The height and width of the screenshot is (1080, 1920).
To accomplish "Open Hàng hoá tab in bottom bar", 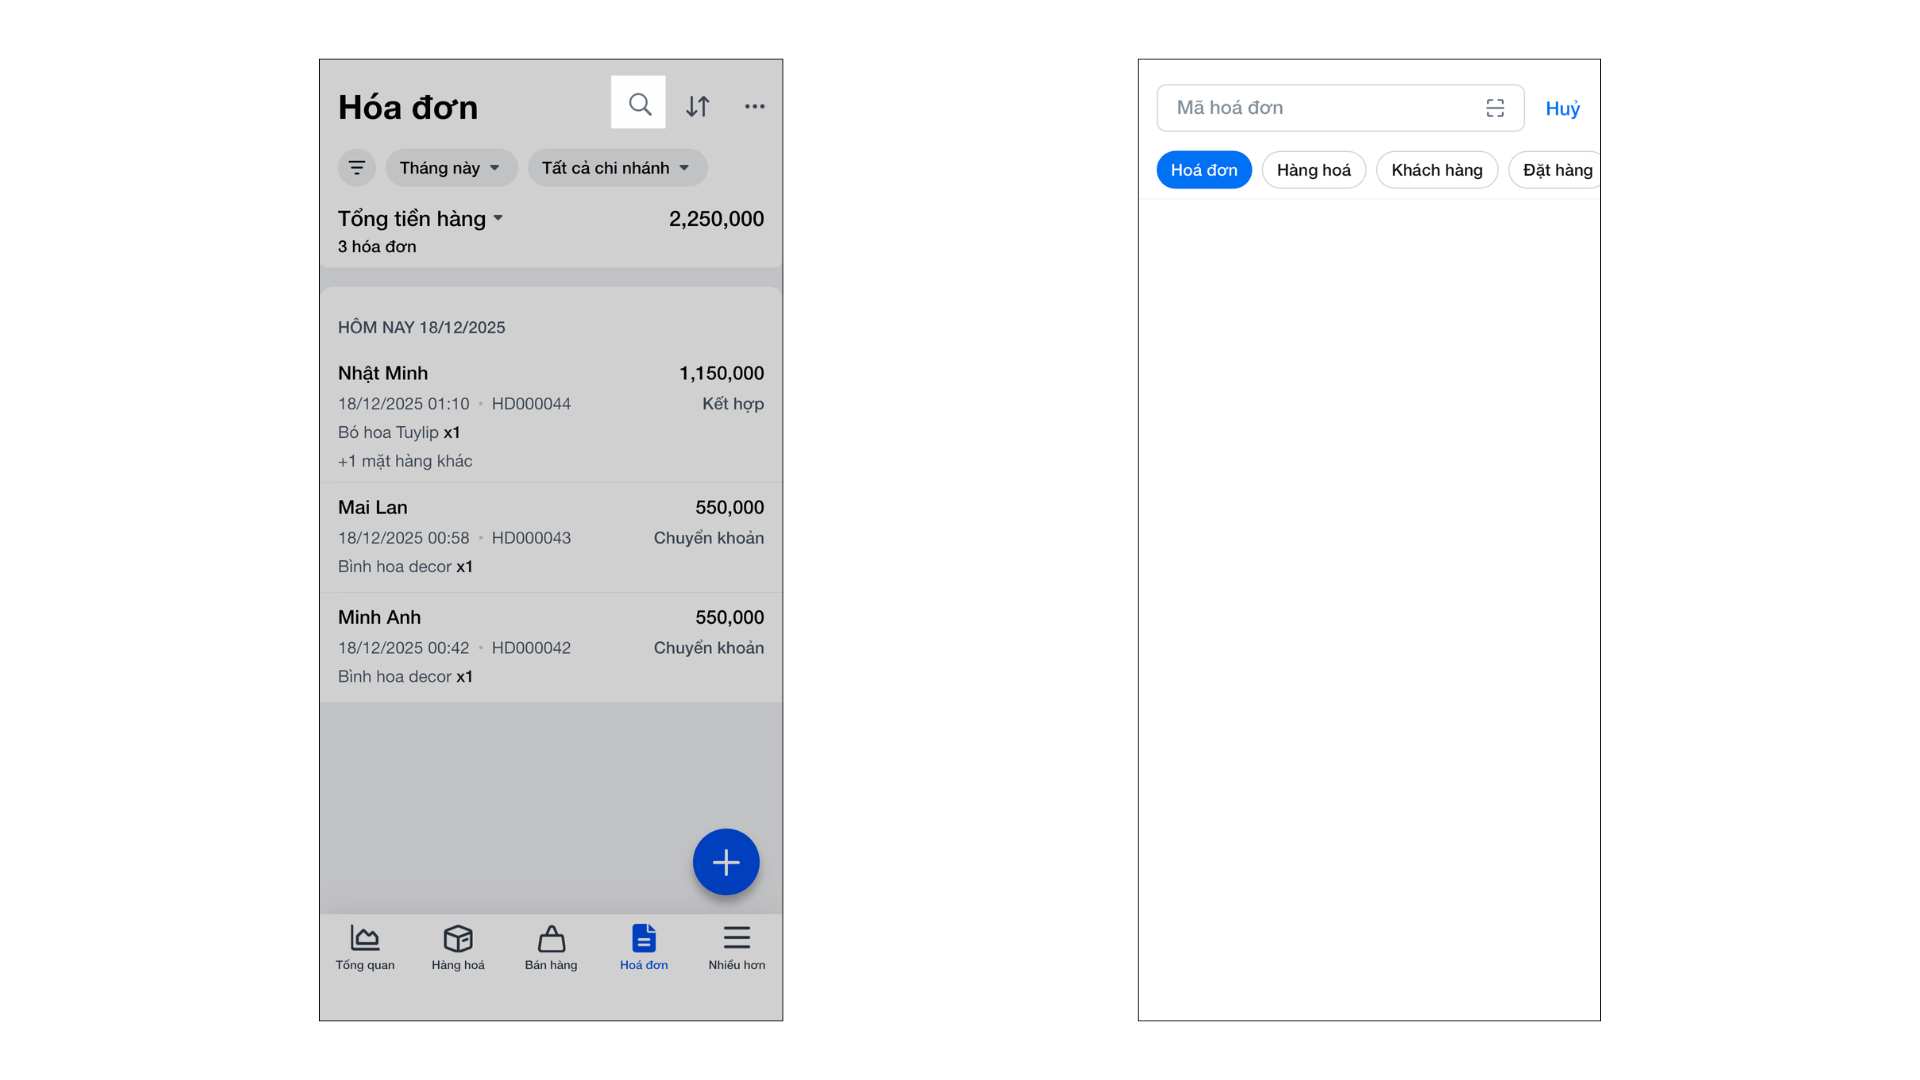I will pos(458,947).
